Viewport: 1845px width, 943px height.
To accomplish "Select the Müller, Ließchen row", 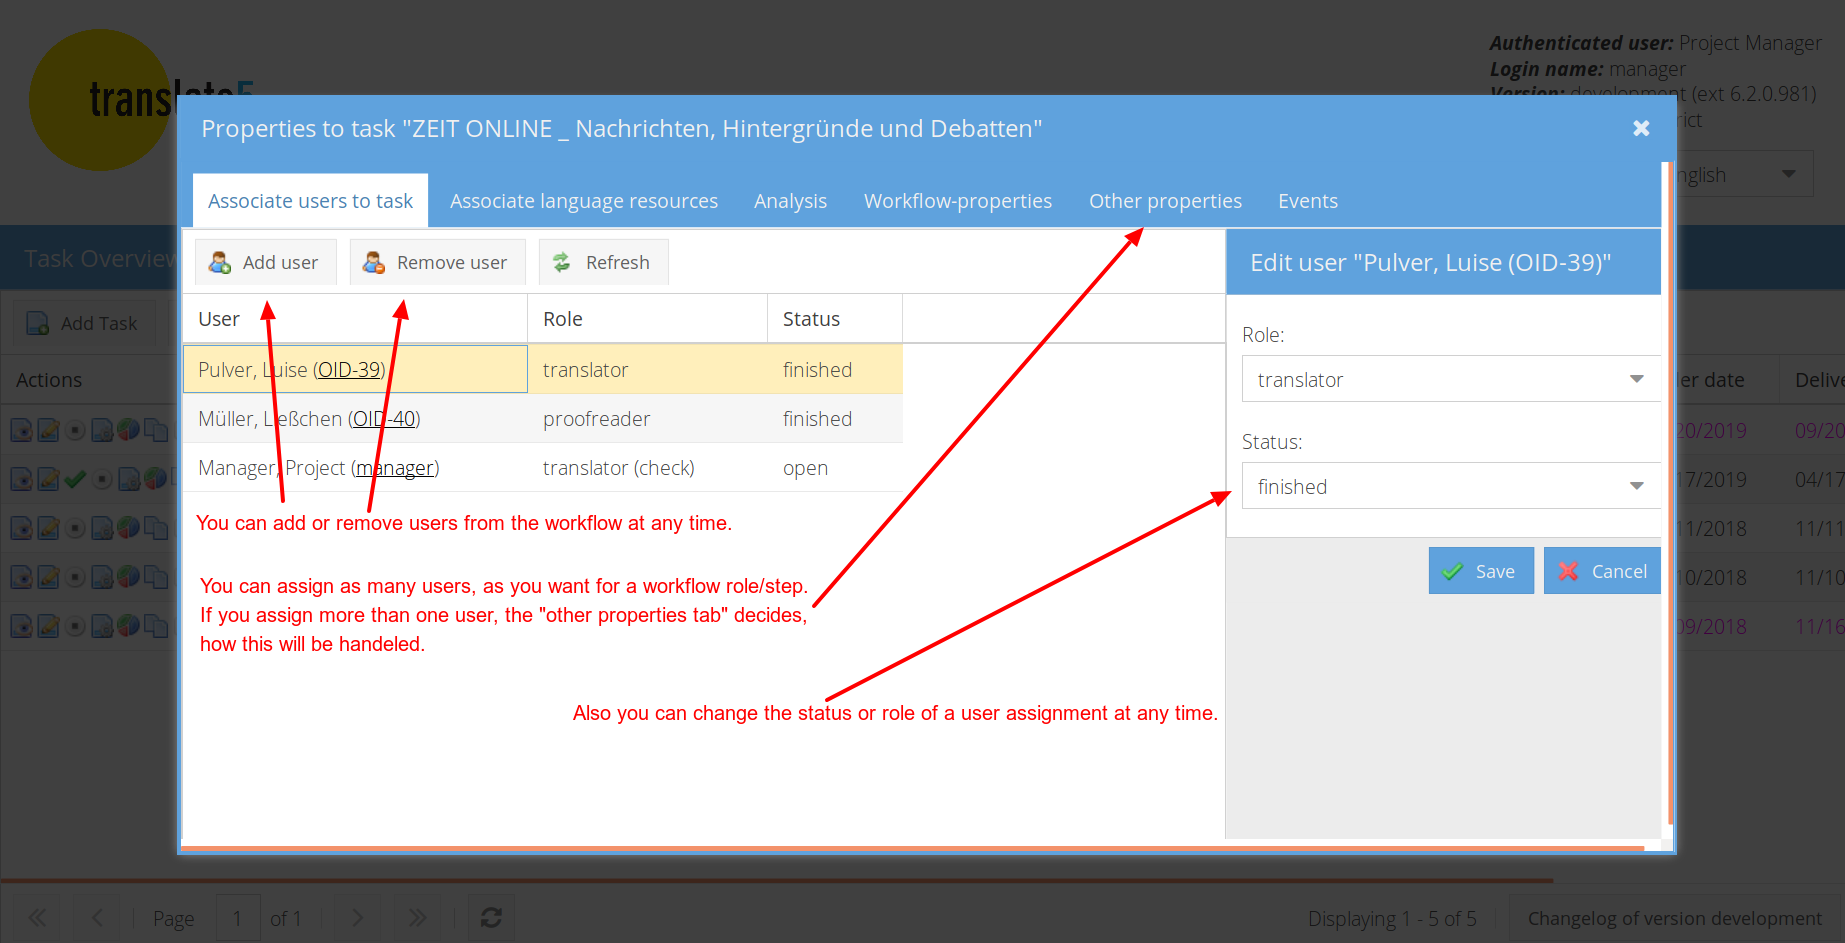I will (543, 418).
